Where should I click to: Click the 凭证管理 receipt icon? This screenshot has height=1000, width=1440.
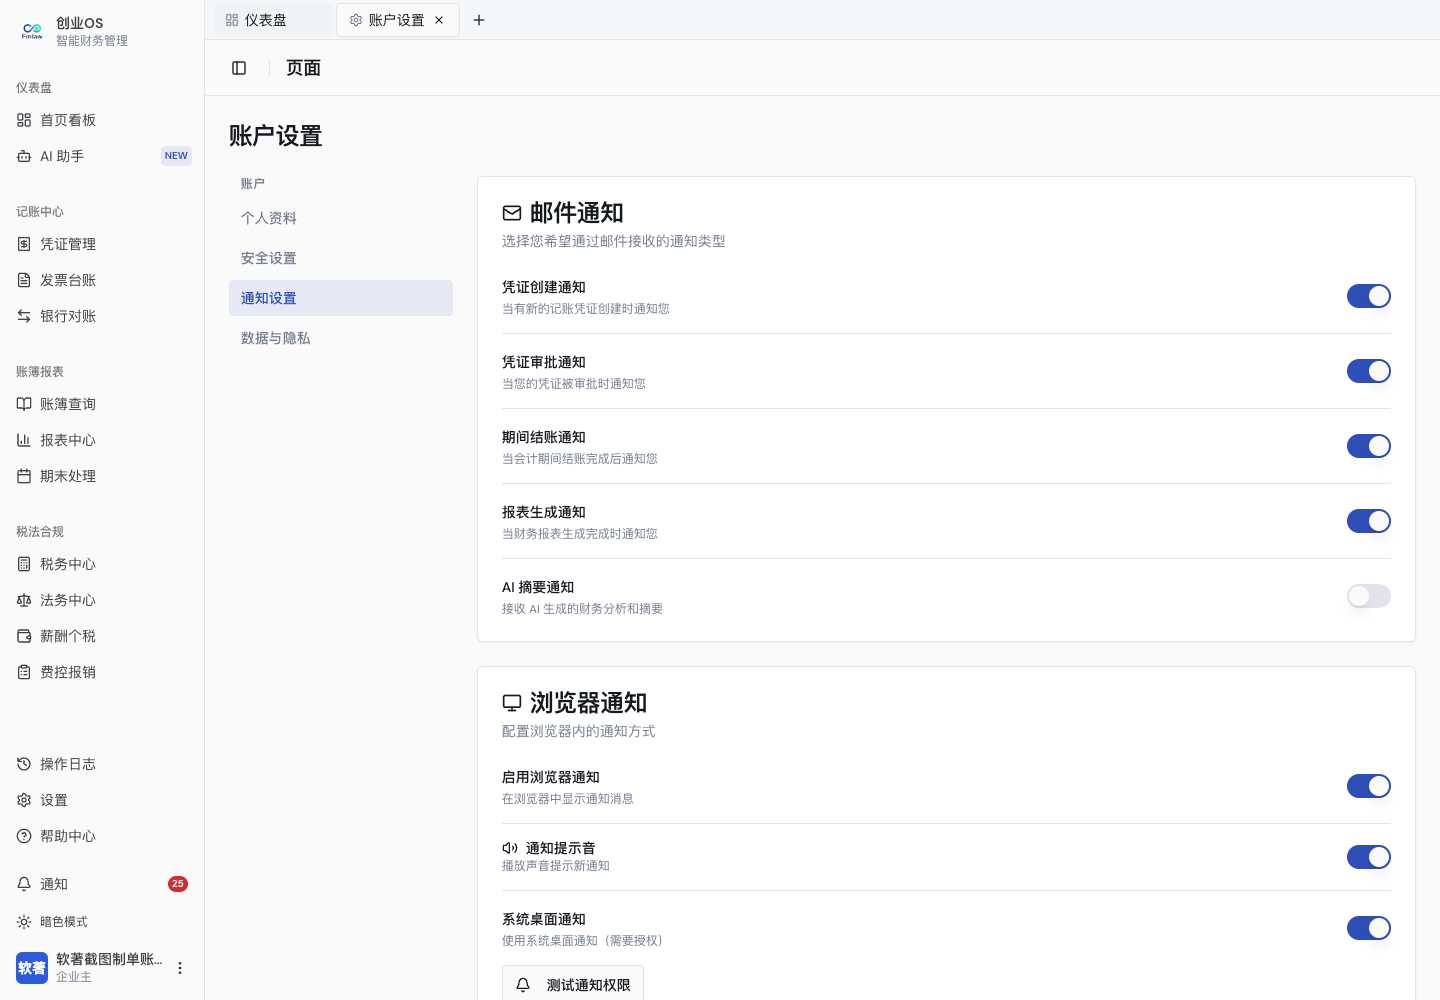pyautogui.click(x=24, y=244)
